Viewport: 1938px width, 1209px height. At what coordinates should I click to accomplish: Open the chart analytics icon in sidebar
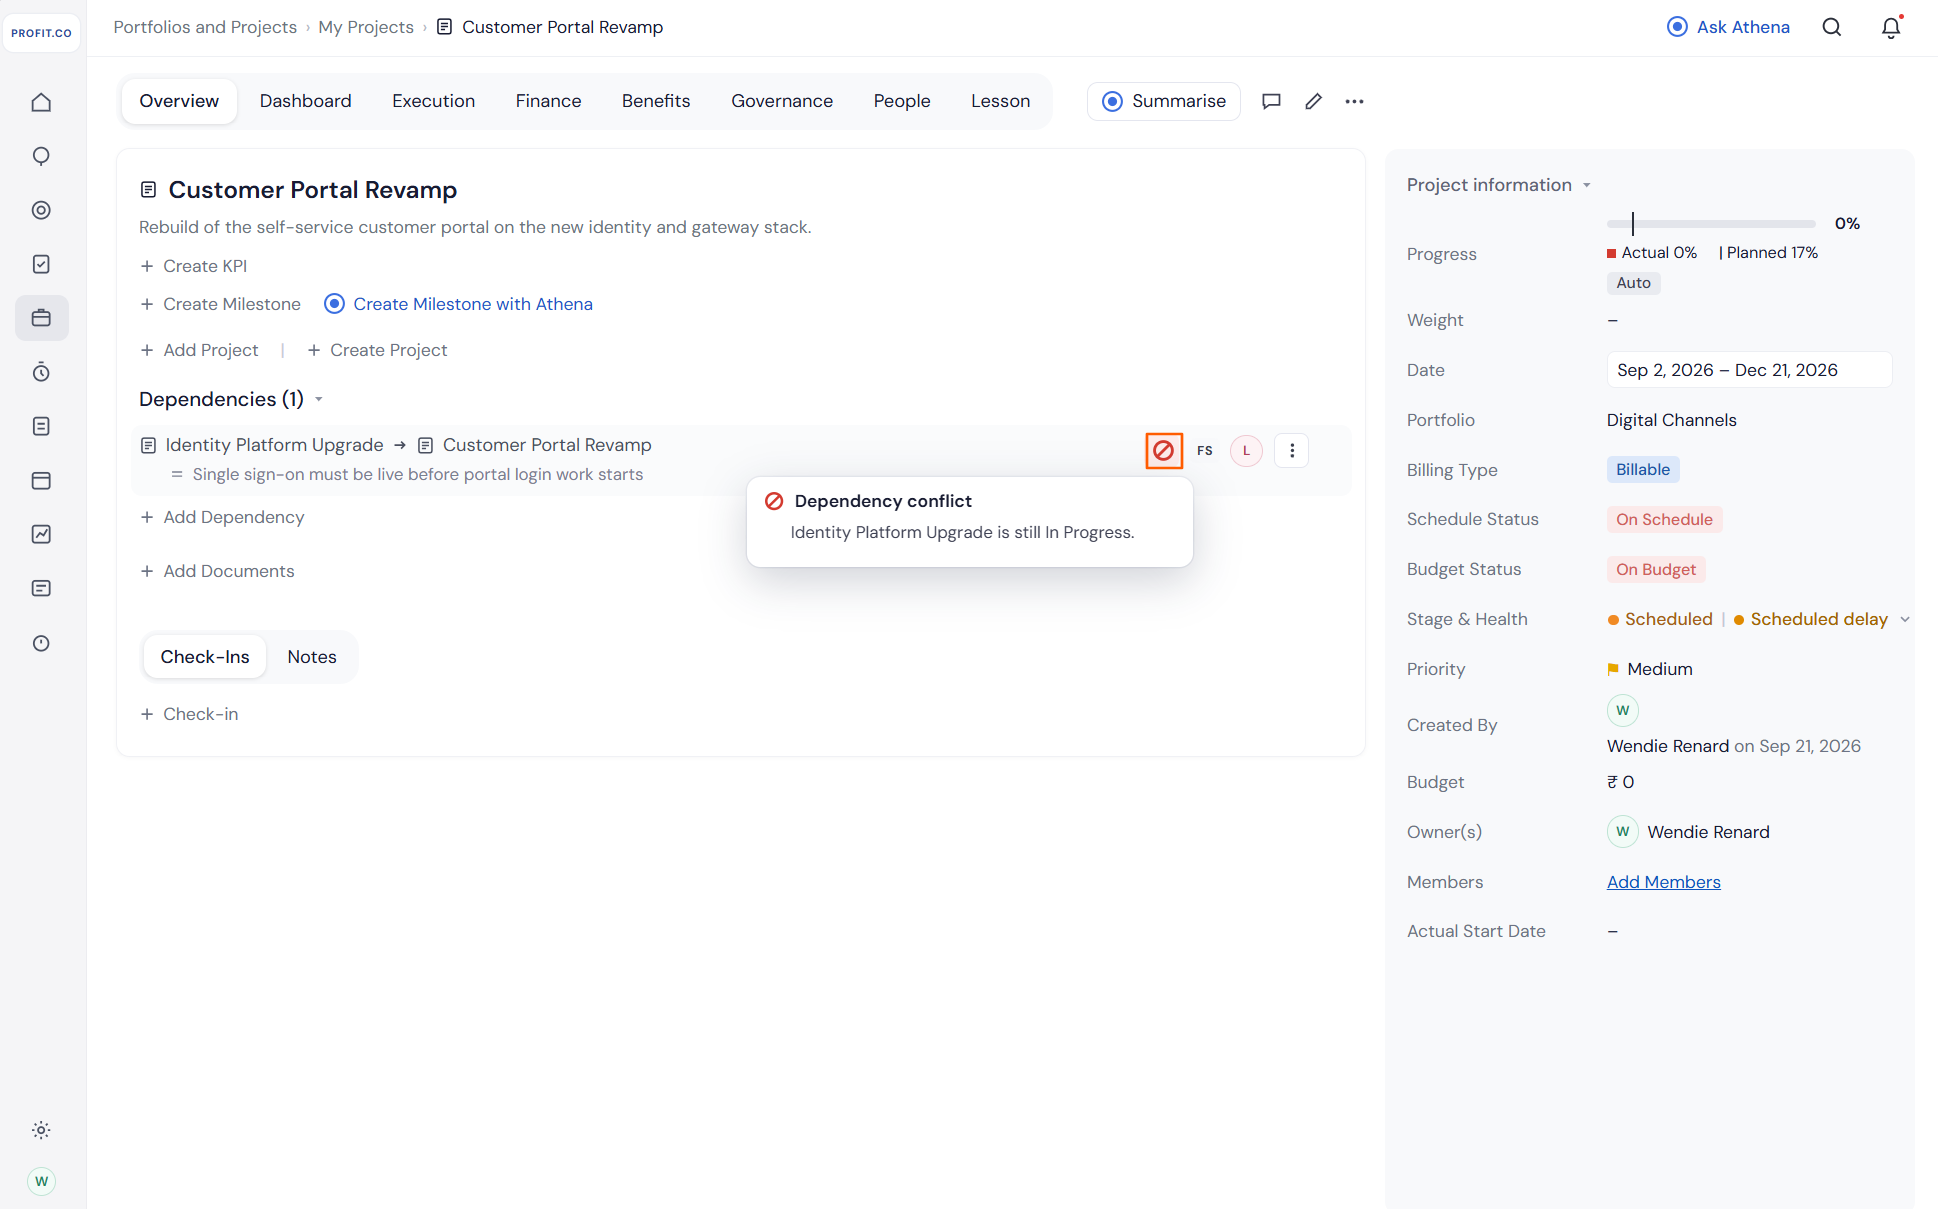click(x=41, y=534)
